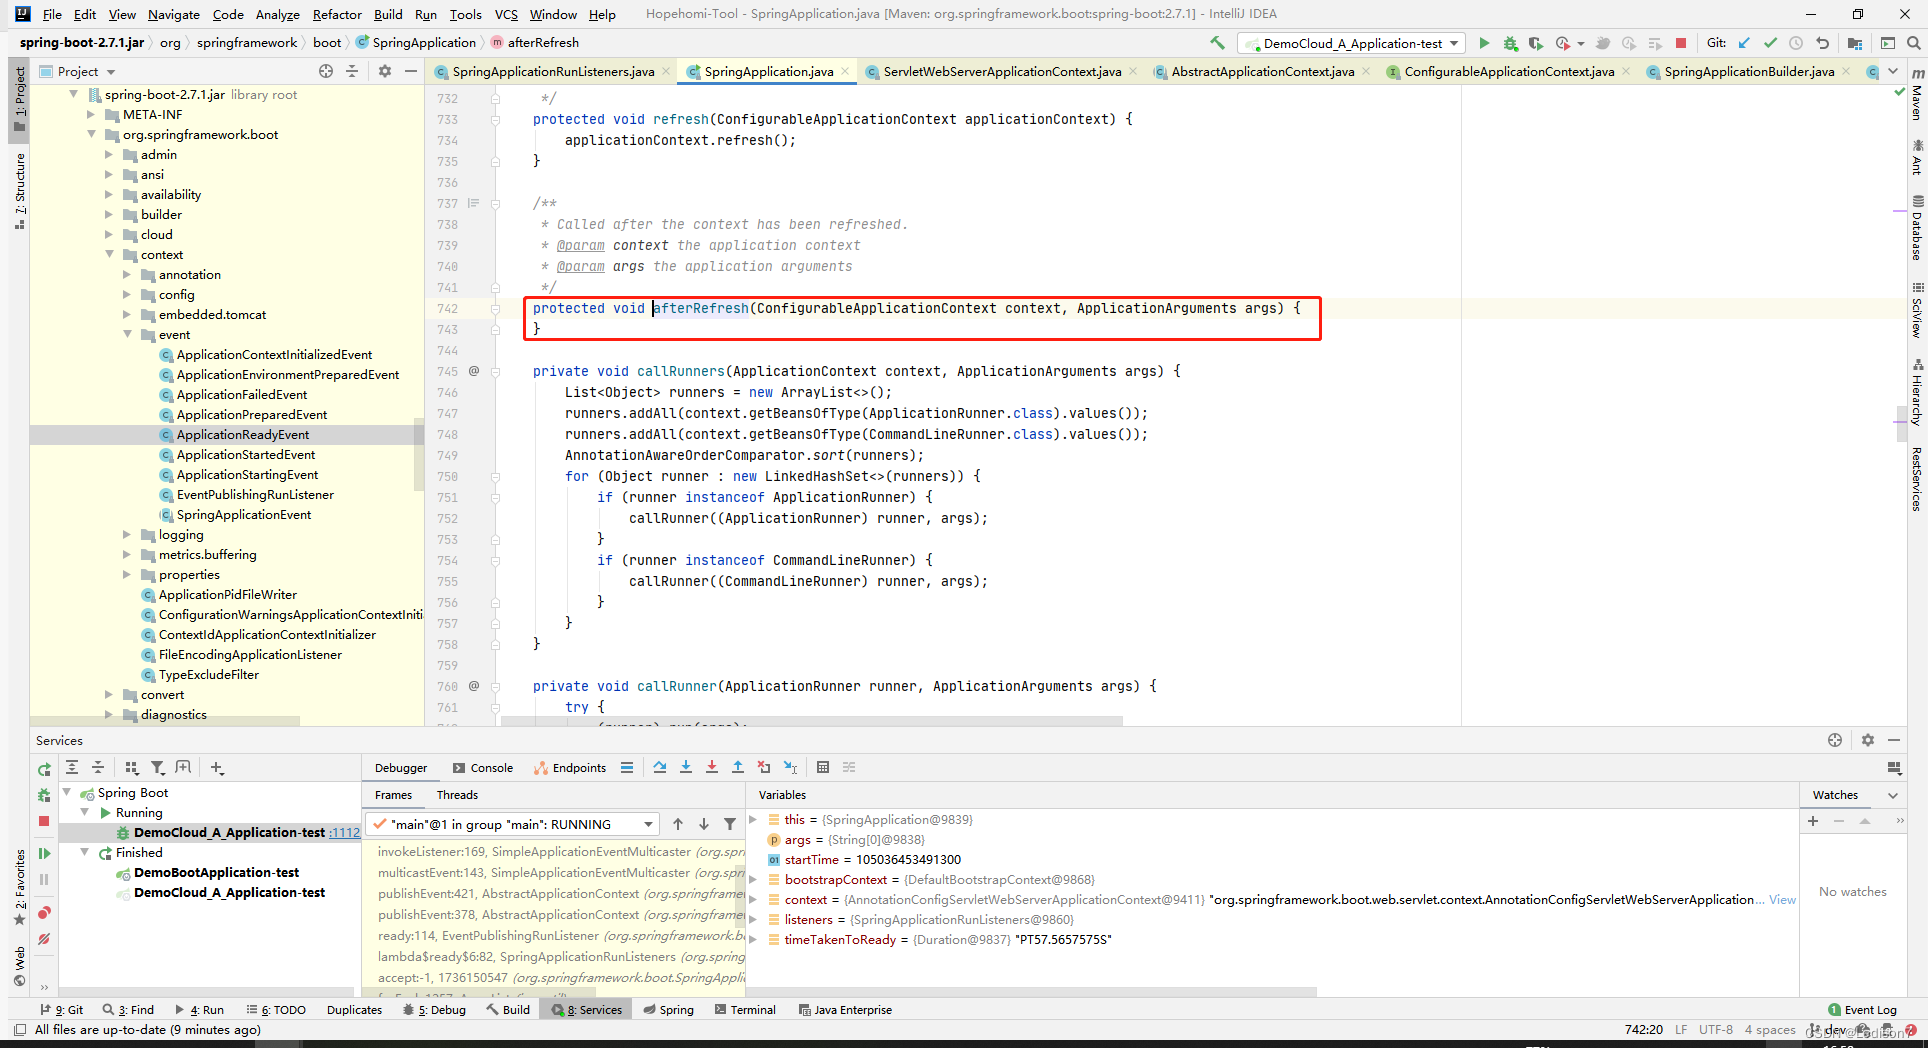Open Project Structure icon in toolbar
This screenshot has width=1928, height=1048.
[1855, 43]
